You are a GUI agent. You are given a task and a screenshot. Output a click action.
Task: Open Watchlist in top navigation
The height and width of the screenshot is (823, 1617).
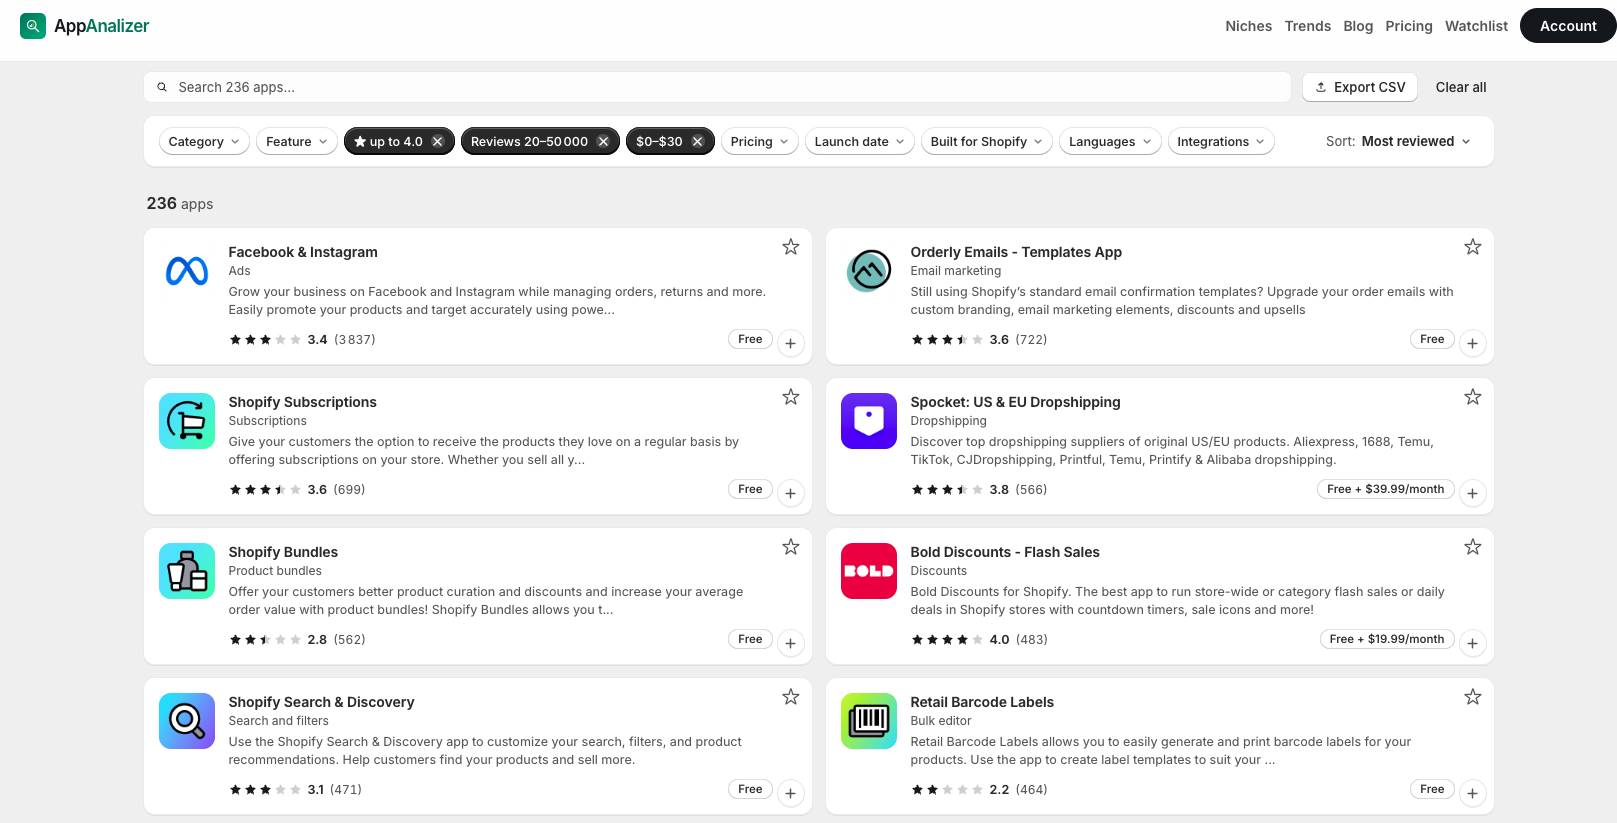coord(1476,26)
